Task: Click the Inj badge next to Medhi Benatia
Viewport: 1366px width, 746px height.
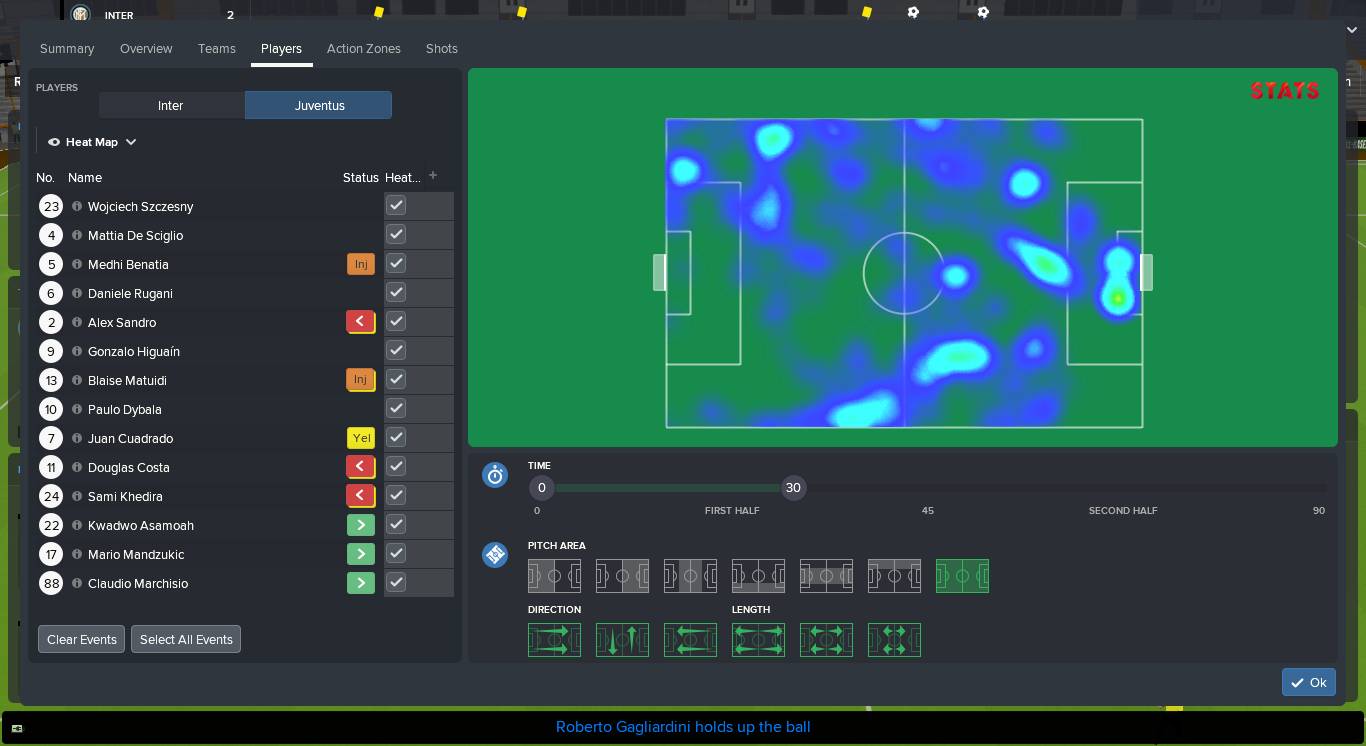Action: pyautogui.click(x=360, y=263)
